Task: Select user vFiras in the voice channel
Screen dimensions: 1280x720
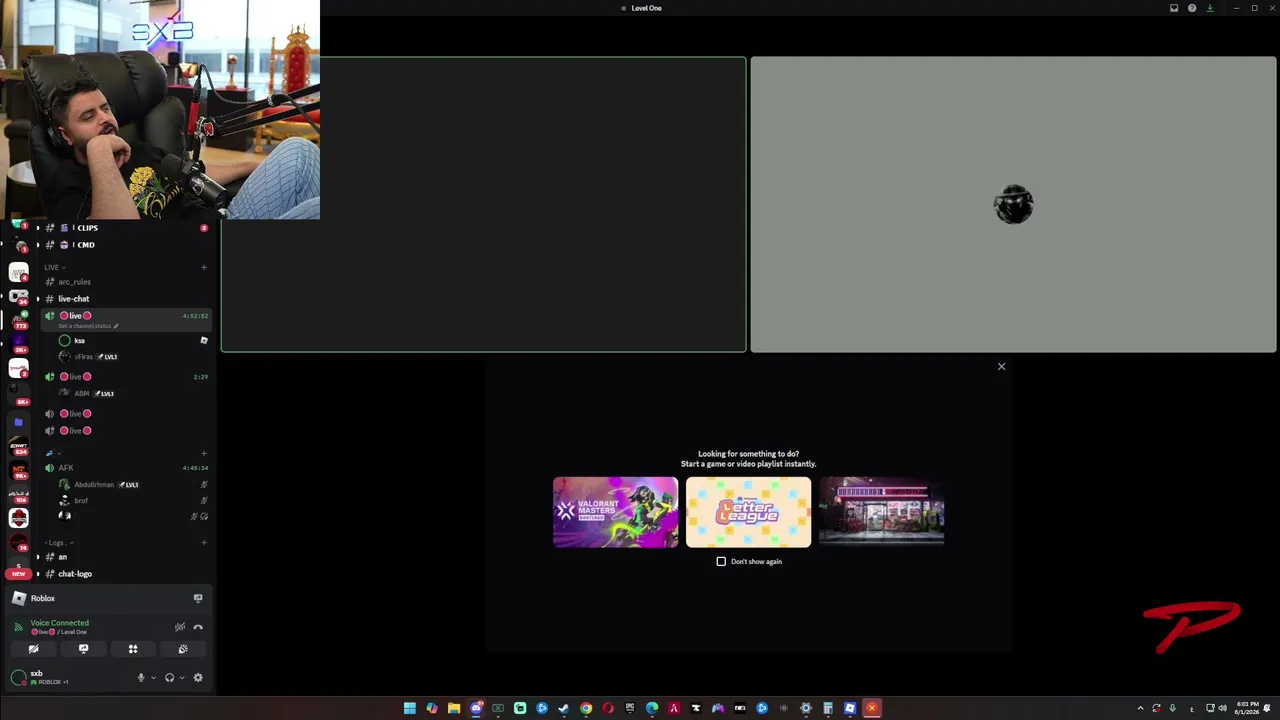Action: point(132,357)
